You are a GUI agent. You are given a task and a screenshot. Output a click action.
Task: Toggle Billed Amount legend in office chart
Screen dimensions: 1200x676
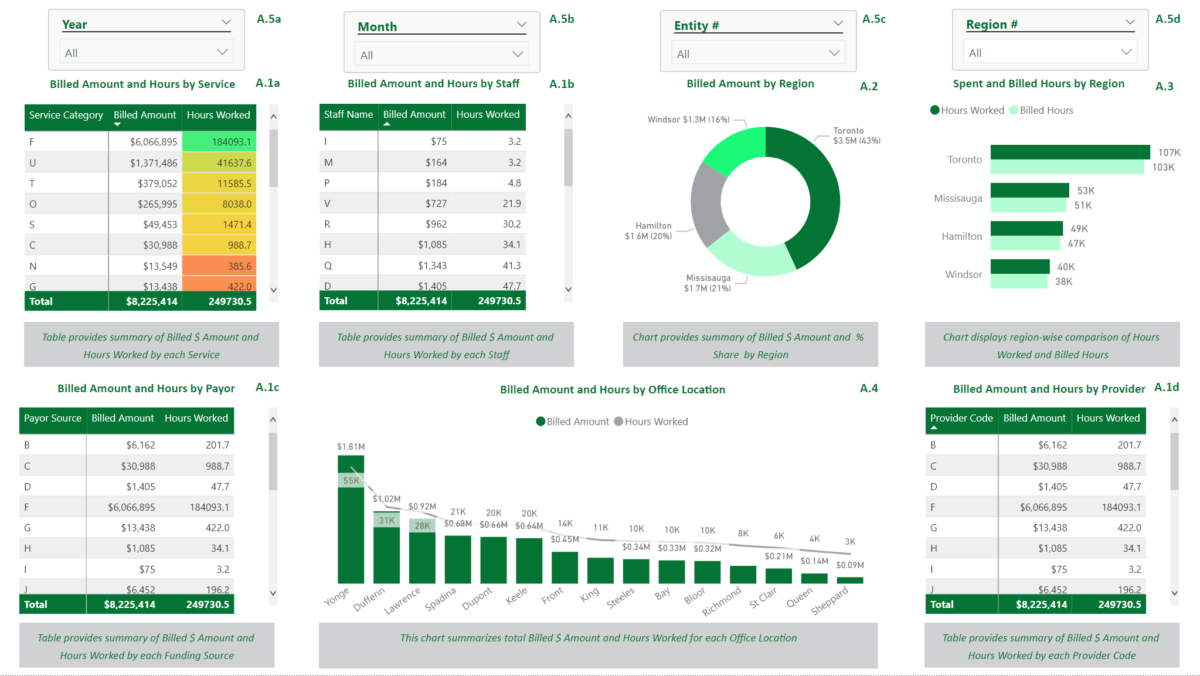pyautogui.click(x=572, y=421)
